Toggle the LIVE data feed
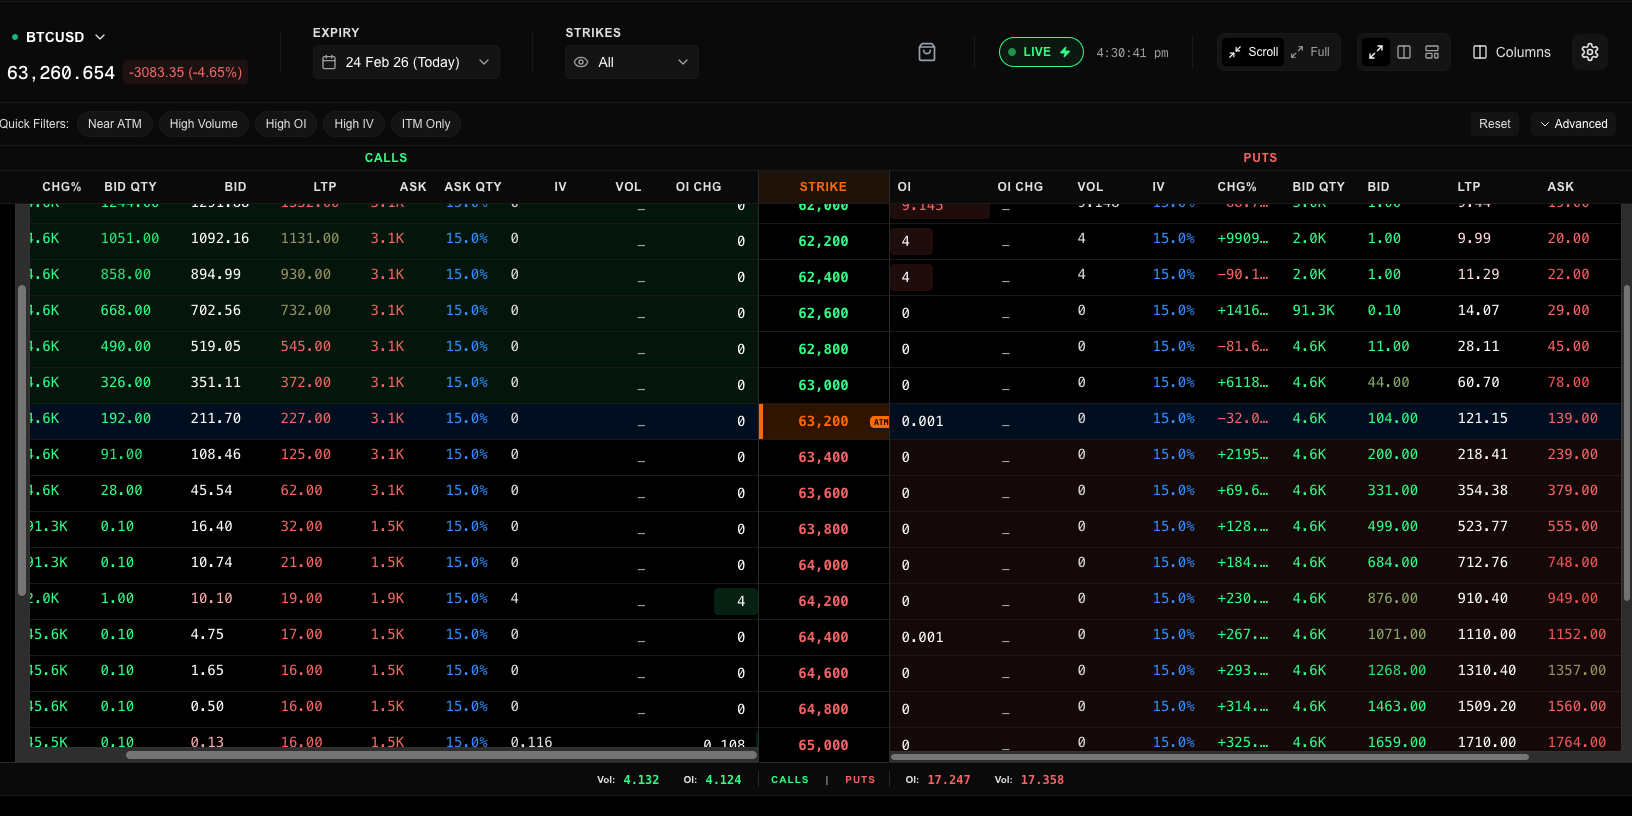 1040,52
